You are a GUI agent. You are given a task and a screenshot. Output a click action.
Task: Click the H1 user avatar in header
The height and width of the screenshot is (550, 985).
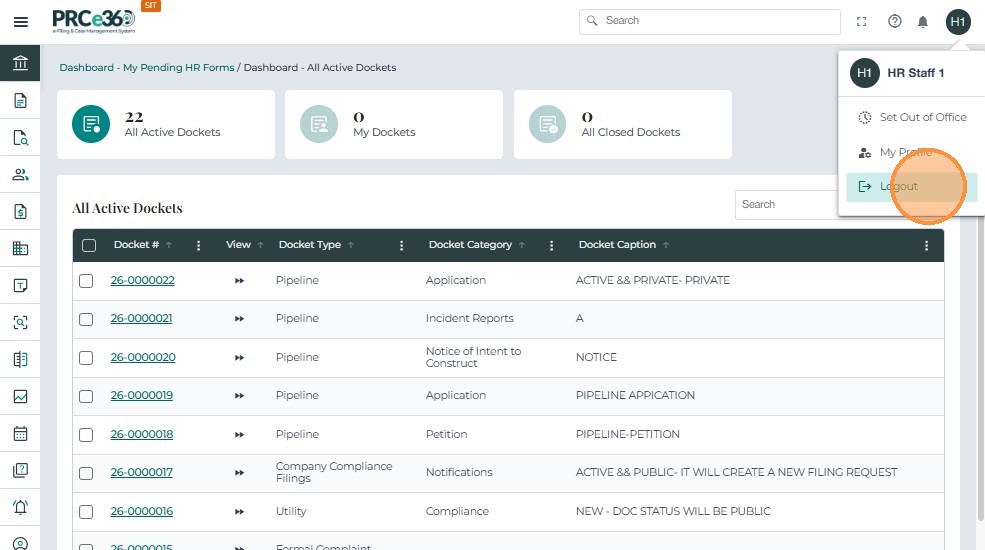tap(958, 22)
